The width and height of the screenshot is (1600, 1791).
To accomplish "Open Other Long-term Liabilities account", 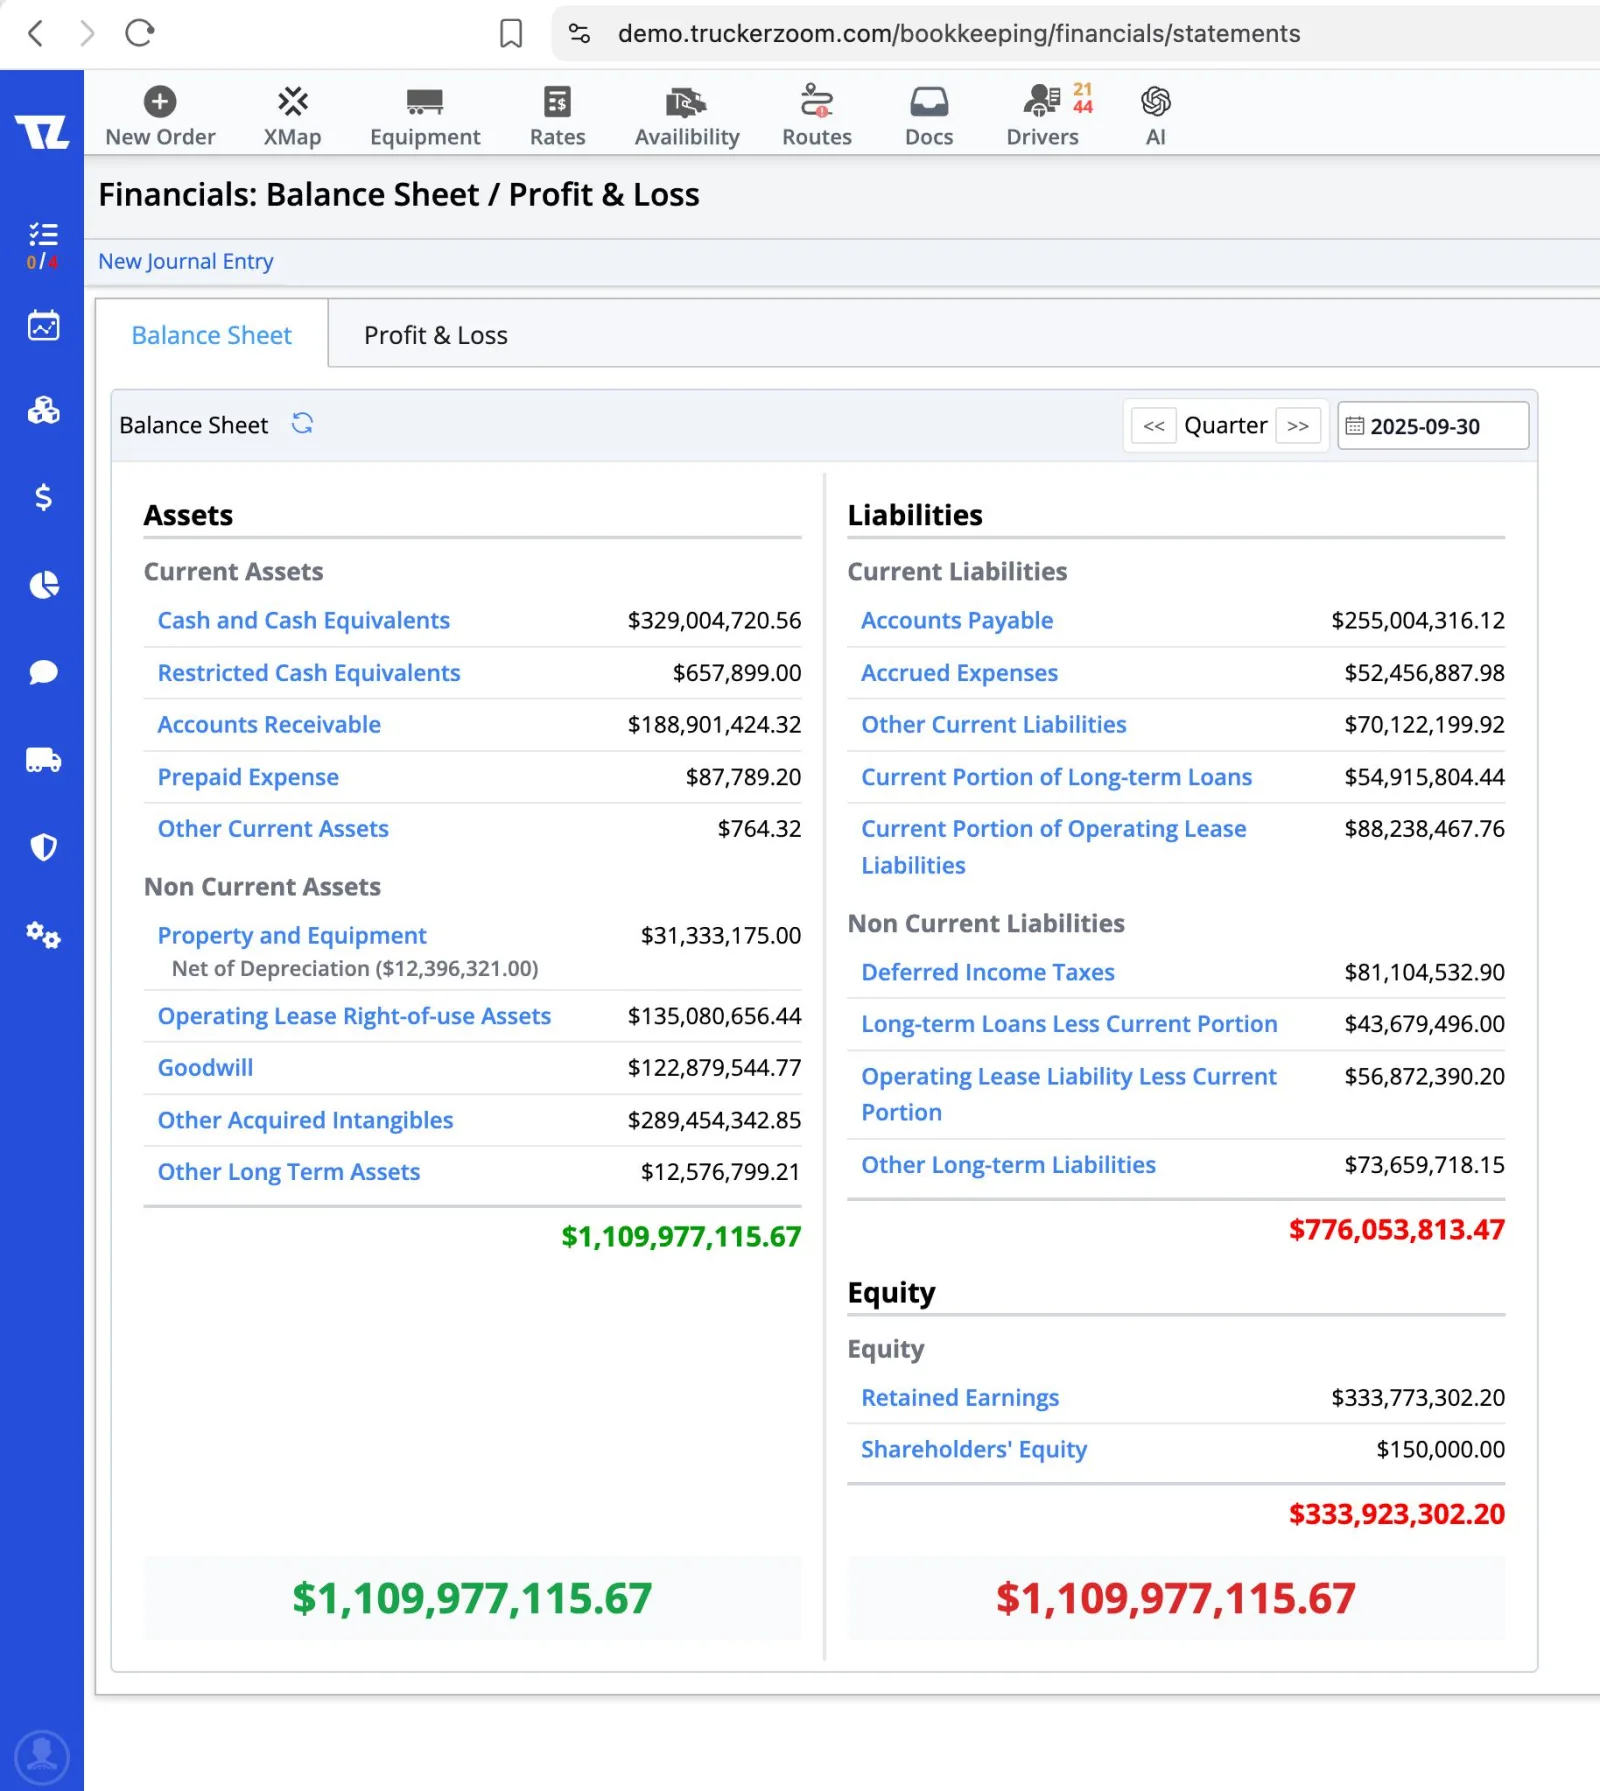I will 1008,1165.
